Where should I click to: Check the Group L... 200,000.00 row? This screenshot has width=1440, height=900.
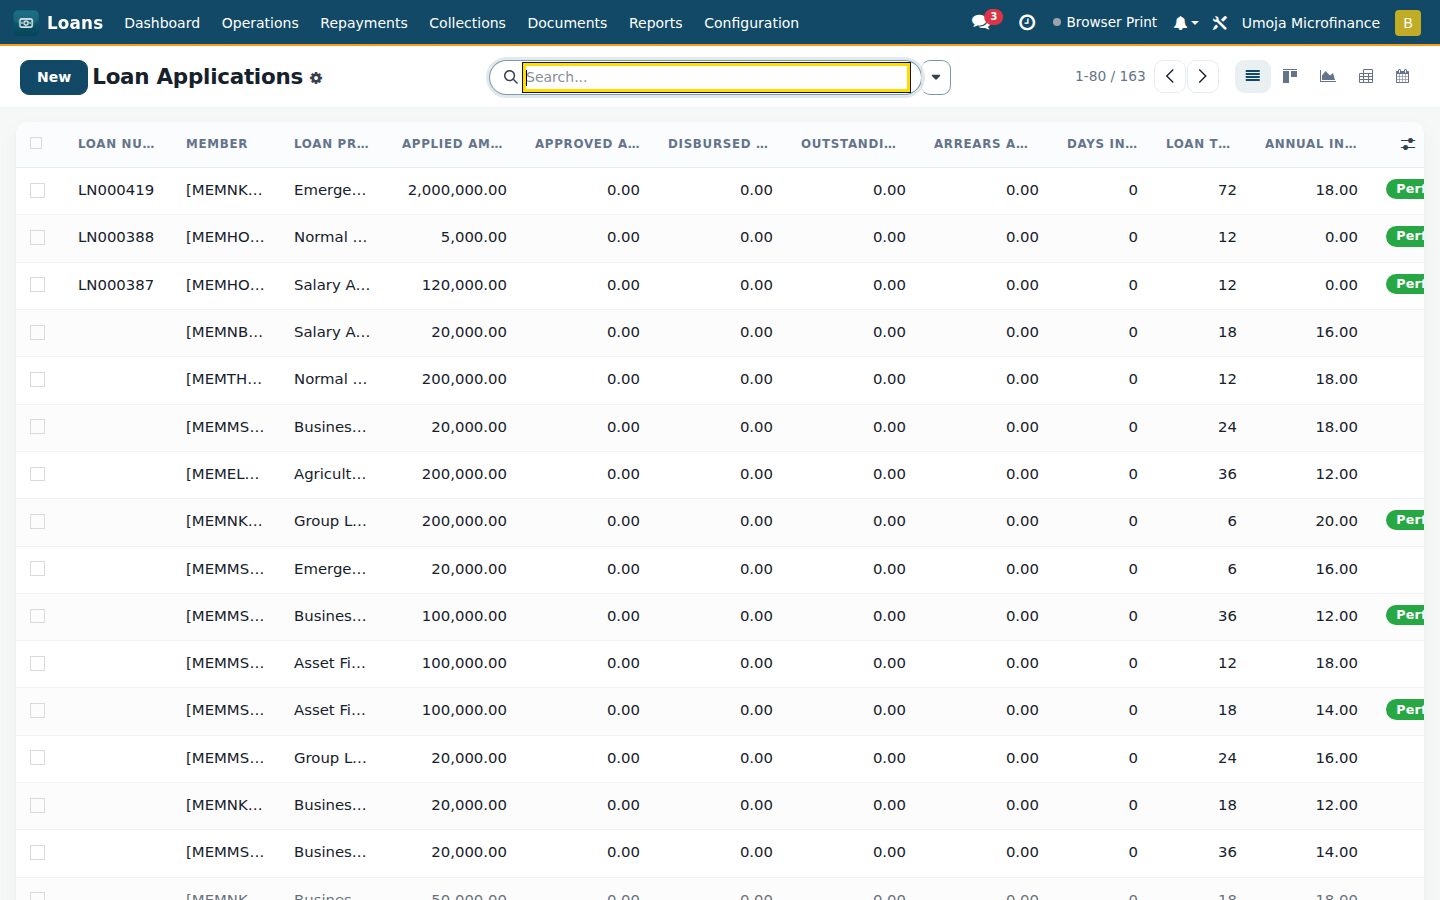pos(37,521)
